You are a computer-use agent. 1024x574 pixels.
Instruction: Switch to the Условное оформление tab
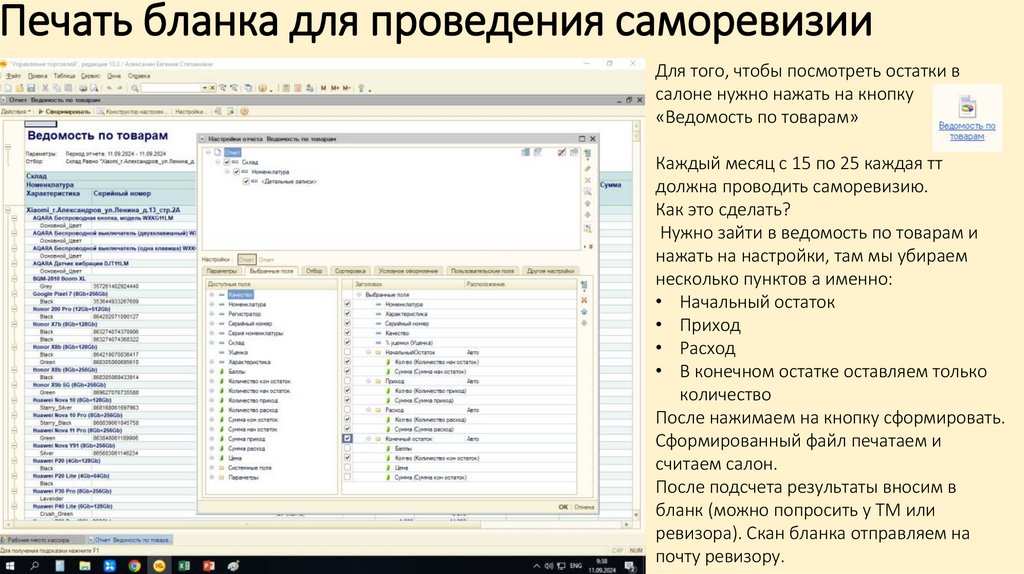408,270
